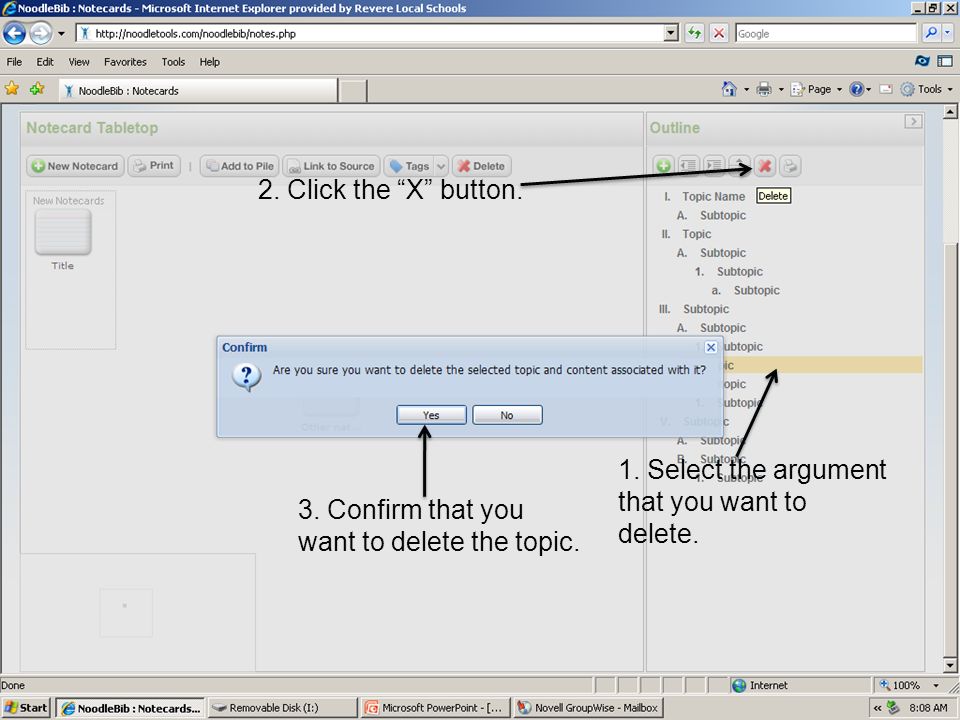Close the Confirm dialog with its X
Screen dimensions: 960x720
[711, 347]
